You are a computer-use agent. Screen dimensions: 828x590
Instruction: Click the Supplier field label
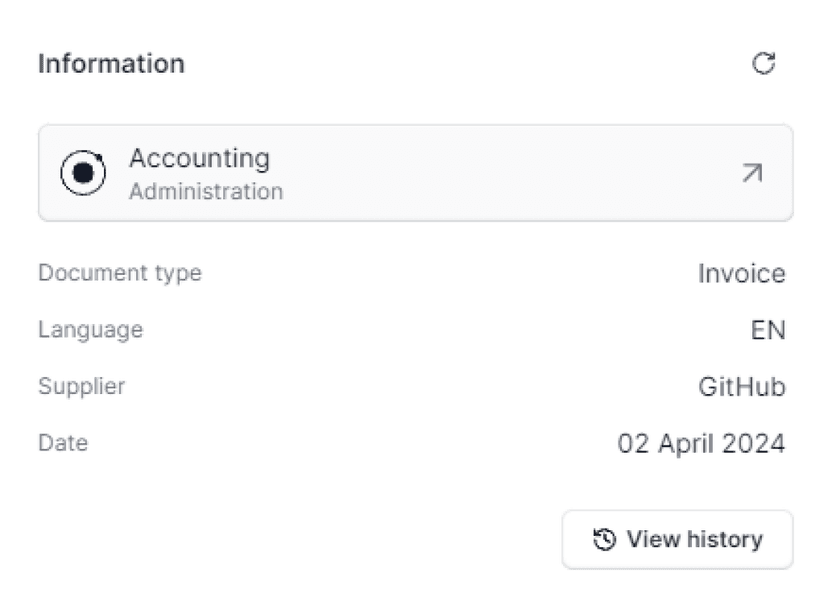pos(81,386)
